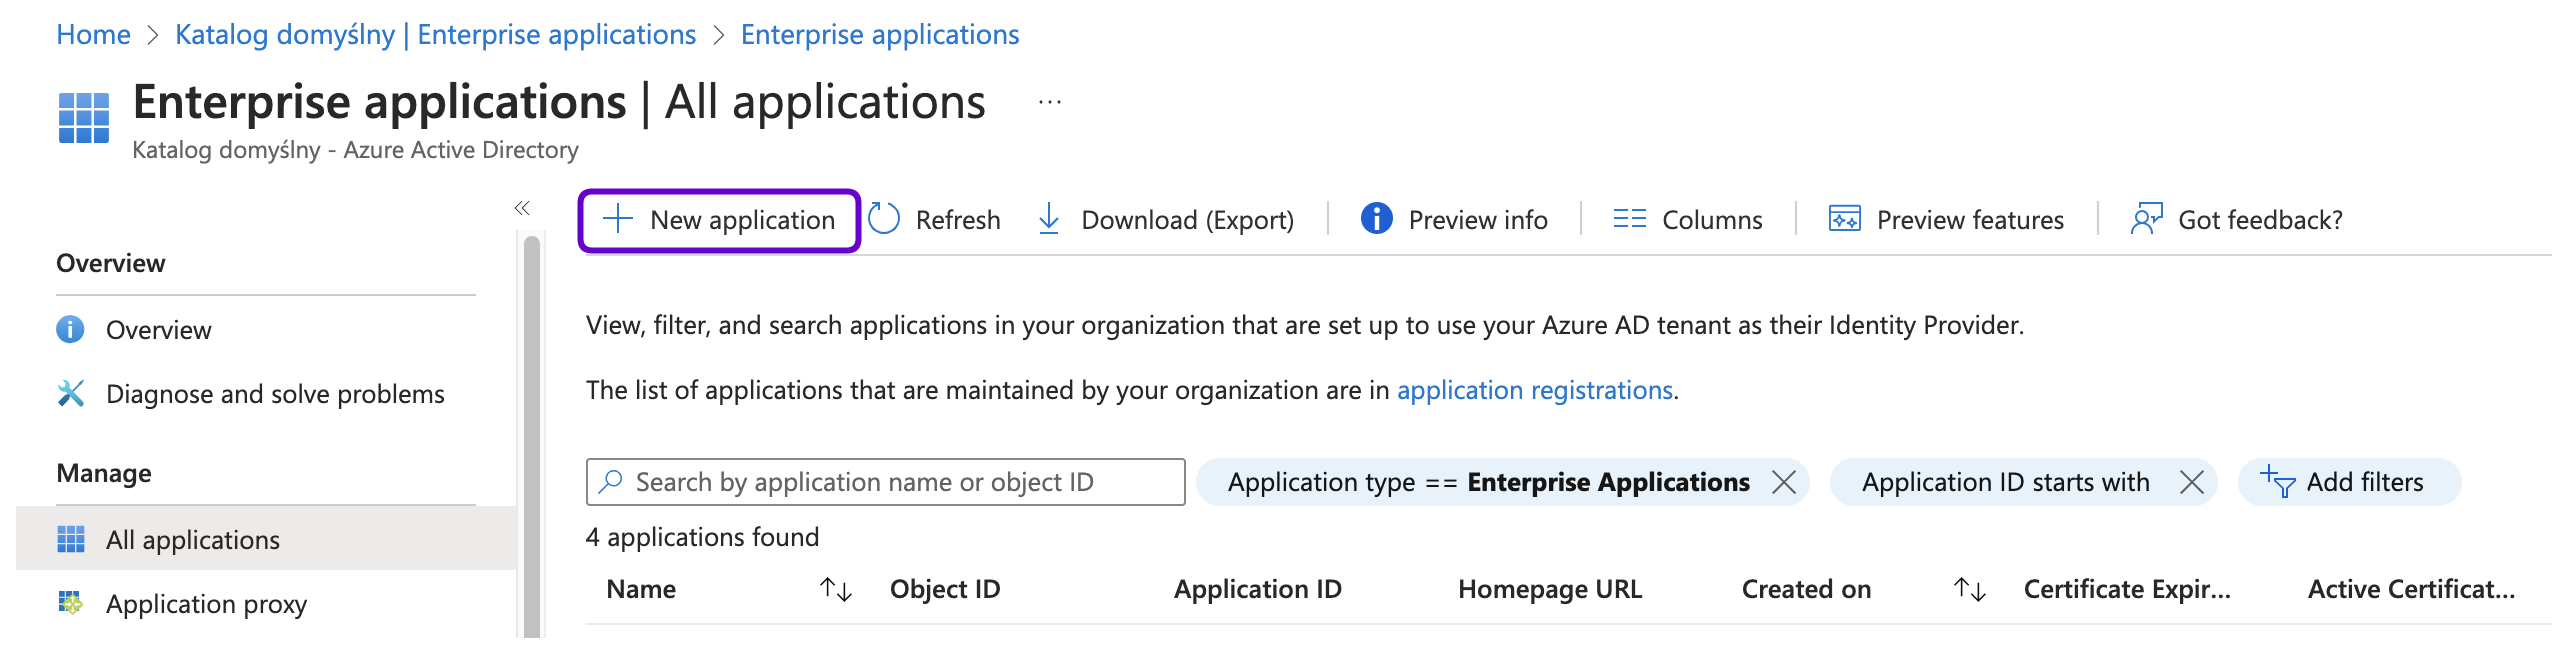The height and width of the screenshot is (661, 2567).
Task: Open Application proxy in the sidebar
Action: [206, 604]
